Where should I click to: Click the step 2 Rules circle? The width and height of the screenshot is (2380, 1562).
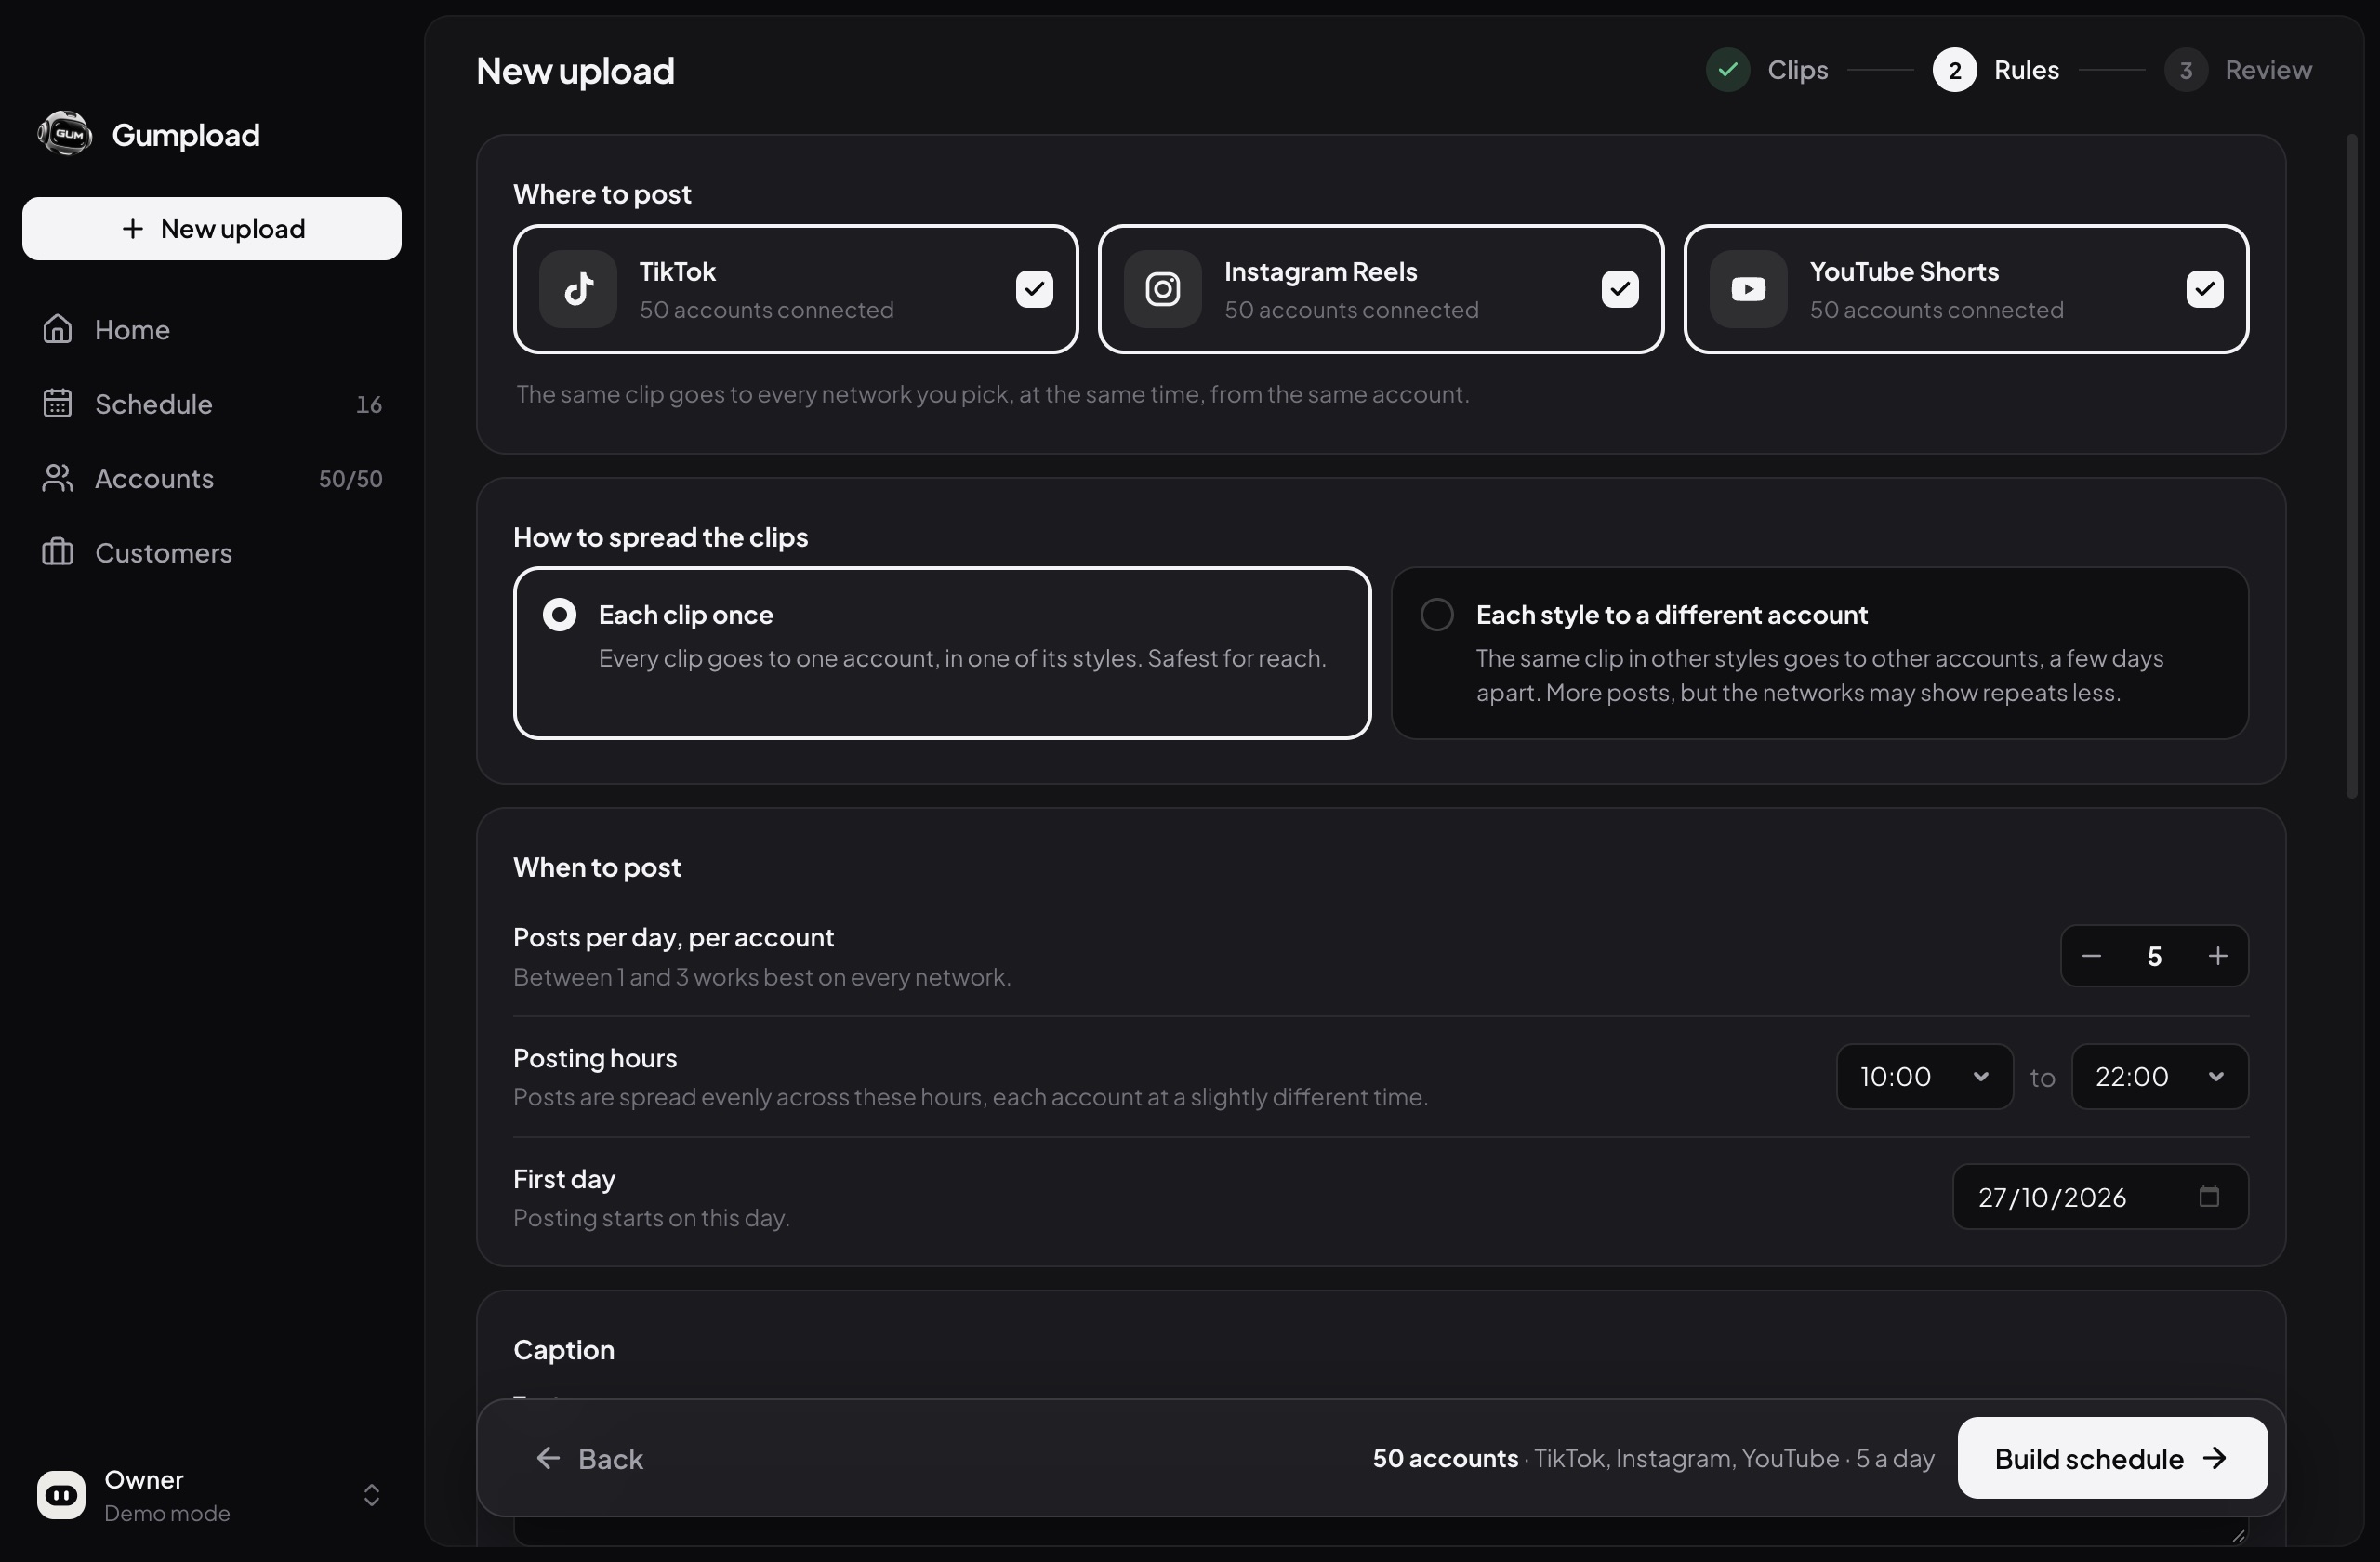pyautogui.click(x=1954, y=70)
